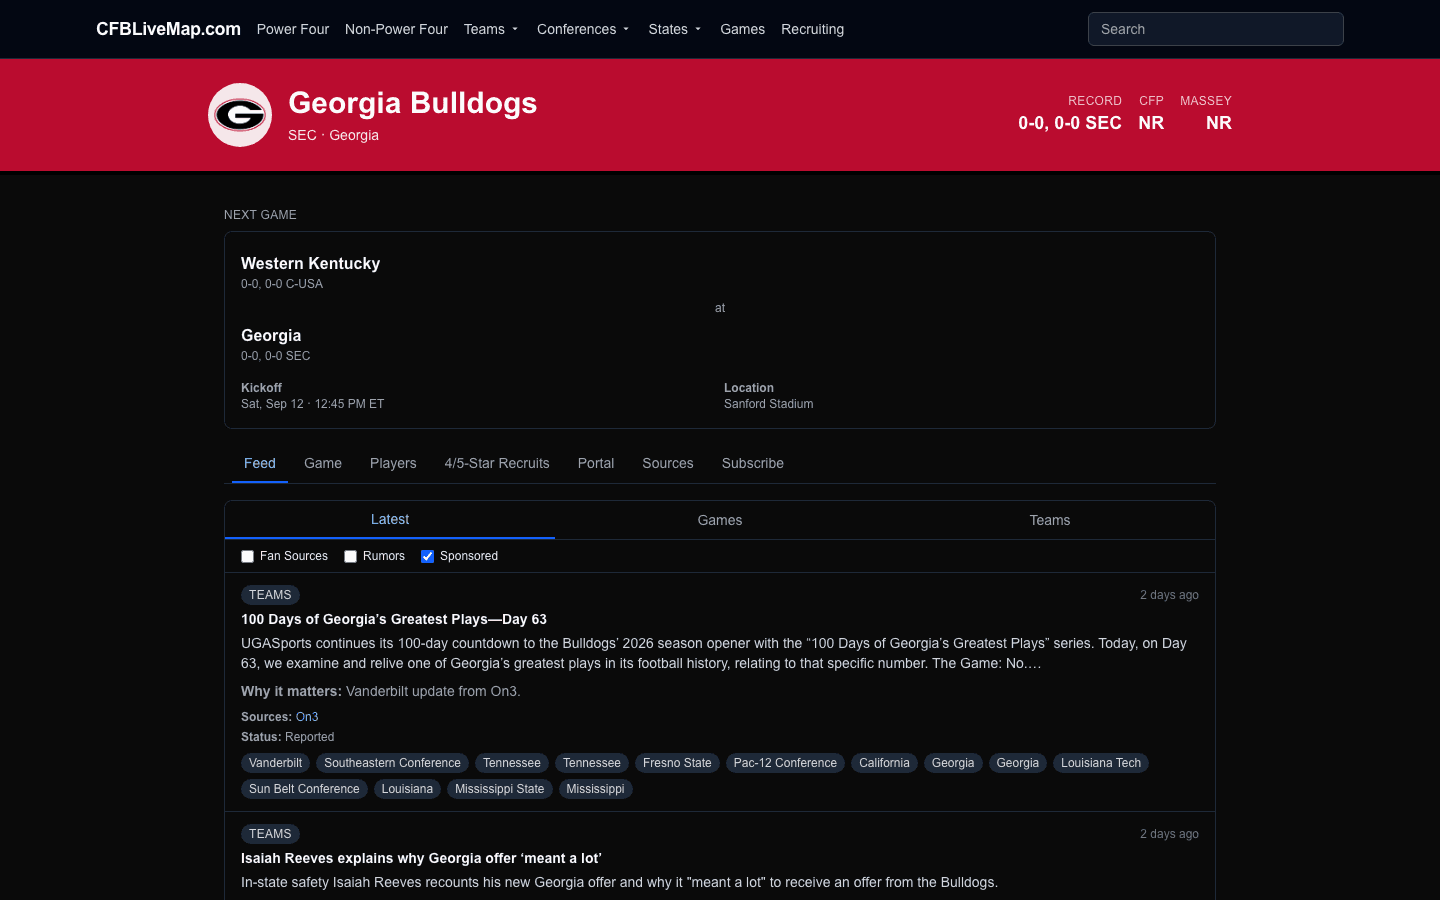1440x900 pixels.
Task: Click the 0-0, 0-0 SEC header record
Action: tap(1070, 123)
